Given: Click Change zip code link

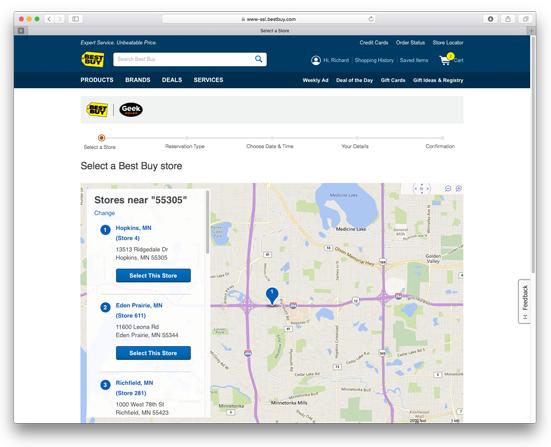Looking at the screenshot, I should (104, 213).
